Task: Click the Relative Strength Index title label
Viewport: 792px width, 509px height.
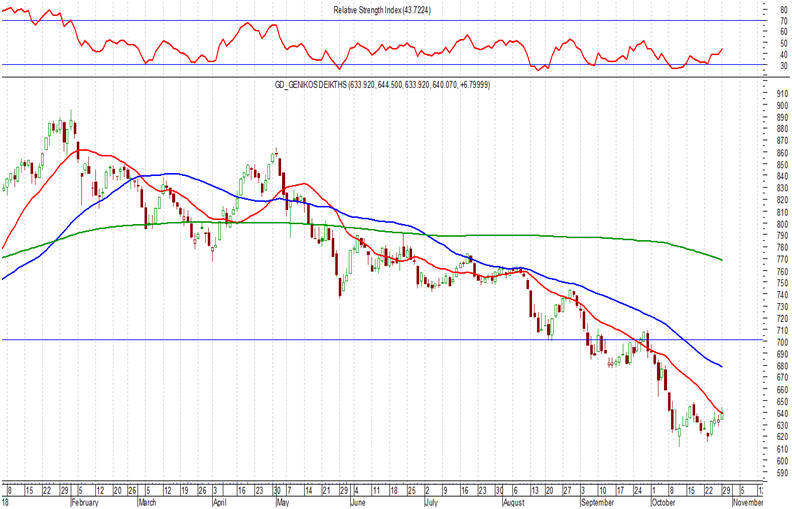Action: [x=382, y=10]
